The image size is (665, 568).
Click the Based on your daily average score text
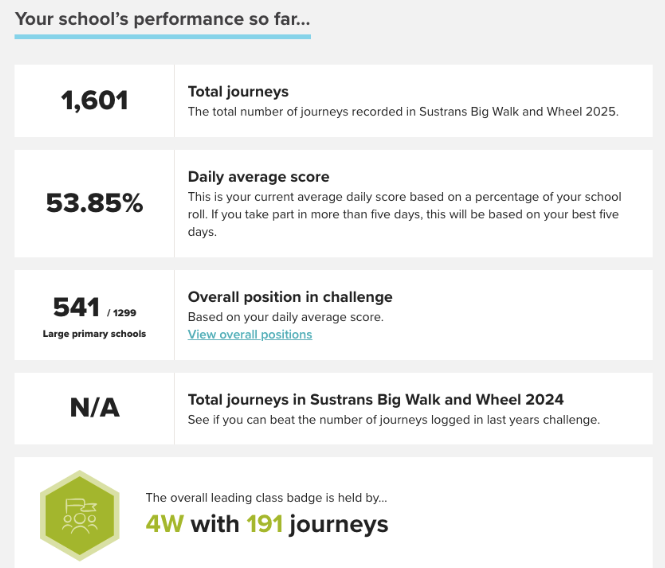click(x=285, y=317)
